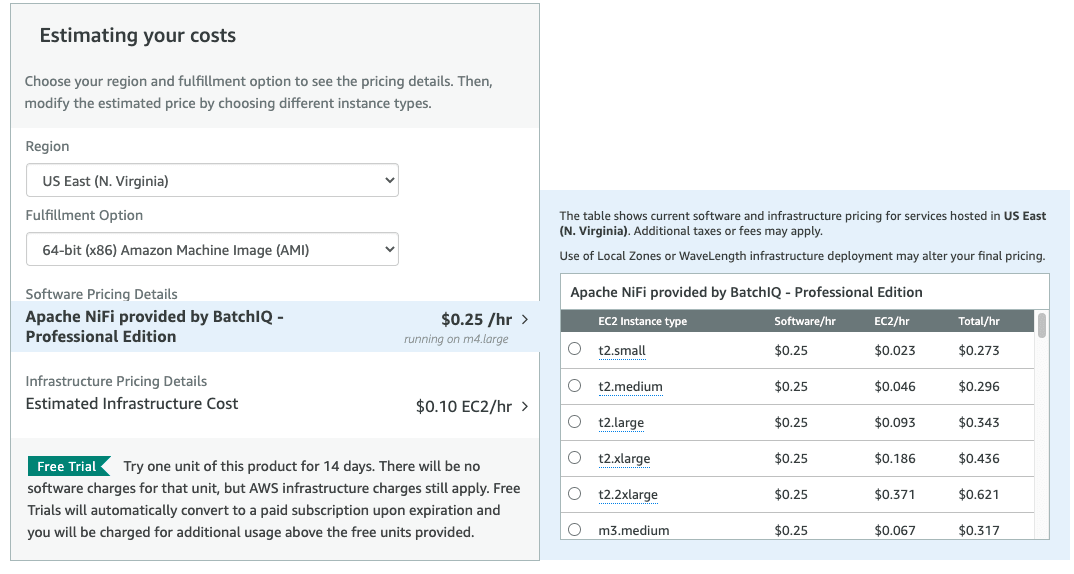
Task: Click the $0.186 EC2 price for t2.xlarge
Action: point(895,459)
